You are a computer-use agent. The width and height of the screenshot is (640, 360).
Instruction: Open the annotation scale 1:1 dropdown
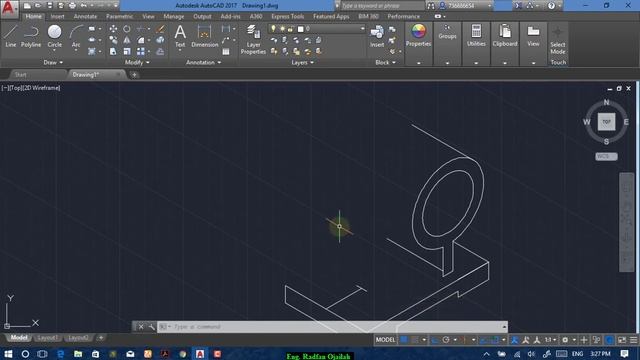[550, 340]
